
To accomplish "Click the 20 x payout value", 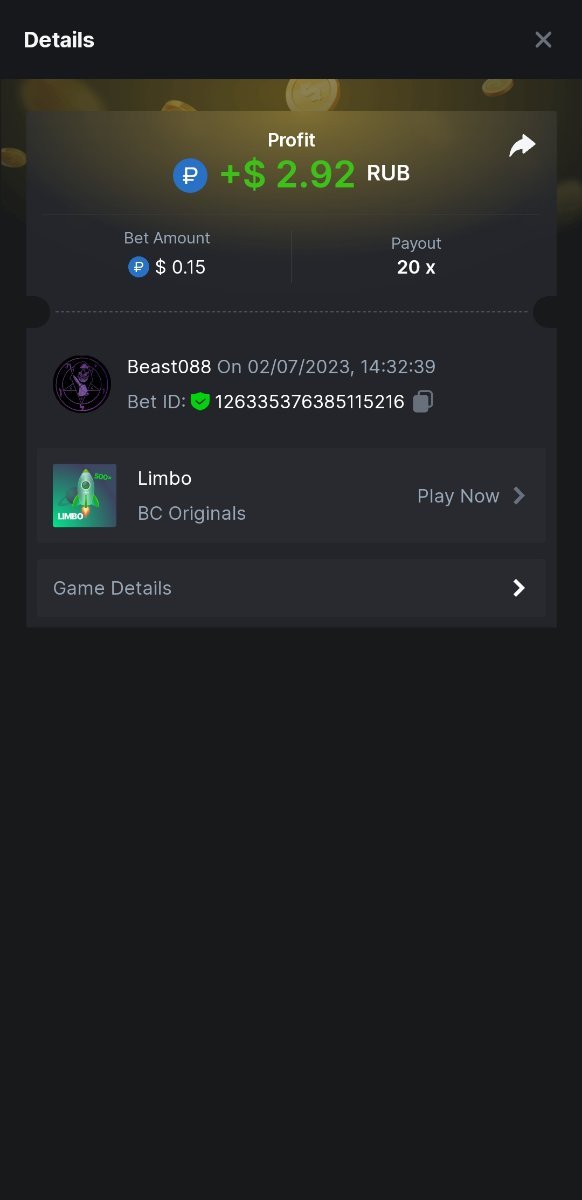I will (x=416, y=267).
